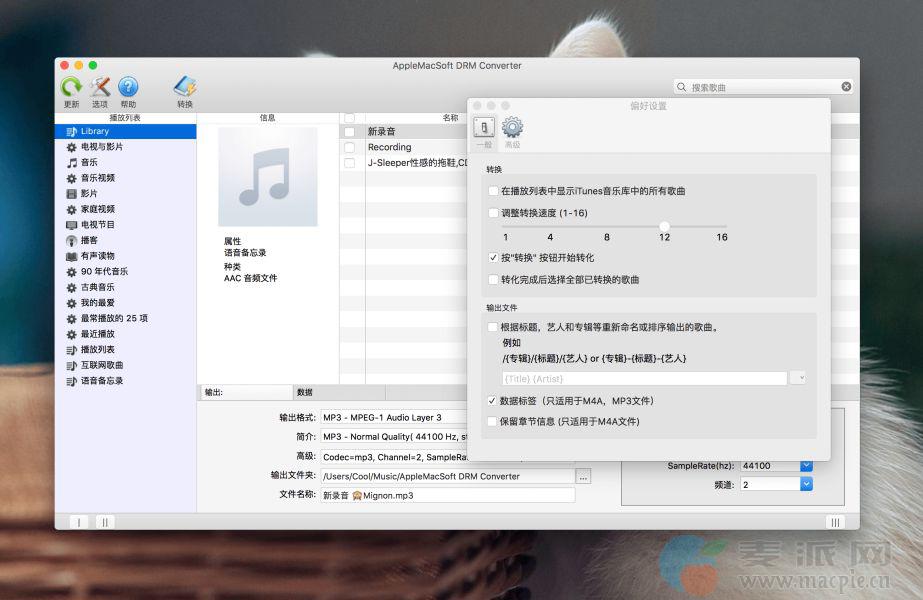The width and height of the screenshot is (923, 600).
Task: Open the Advanced (高级) gear preferences icon
Action: [x=512, y=128]
